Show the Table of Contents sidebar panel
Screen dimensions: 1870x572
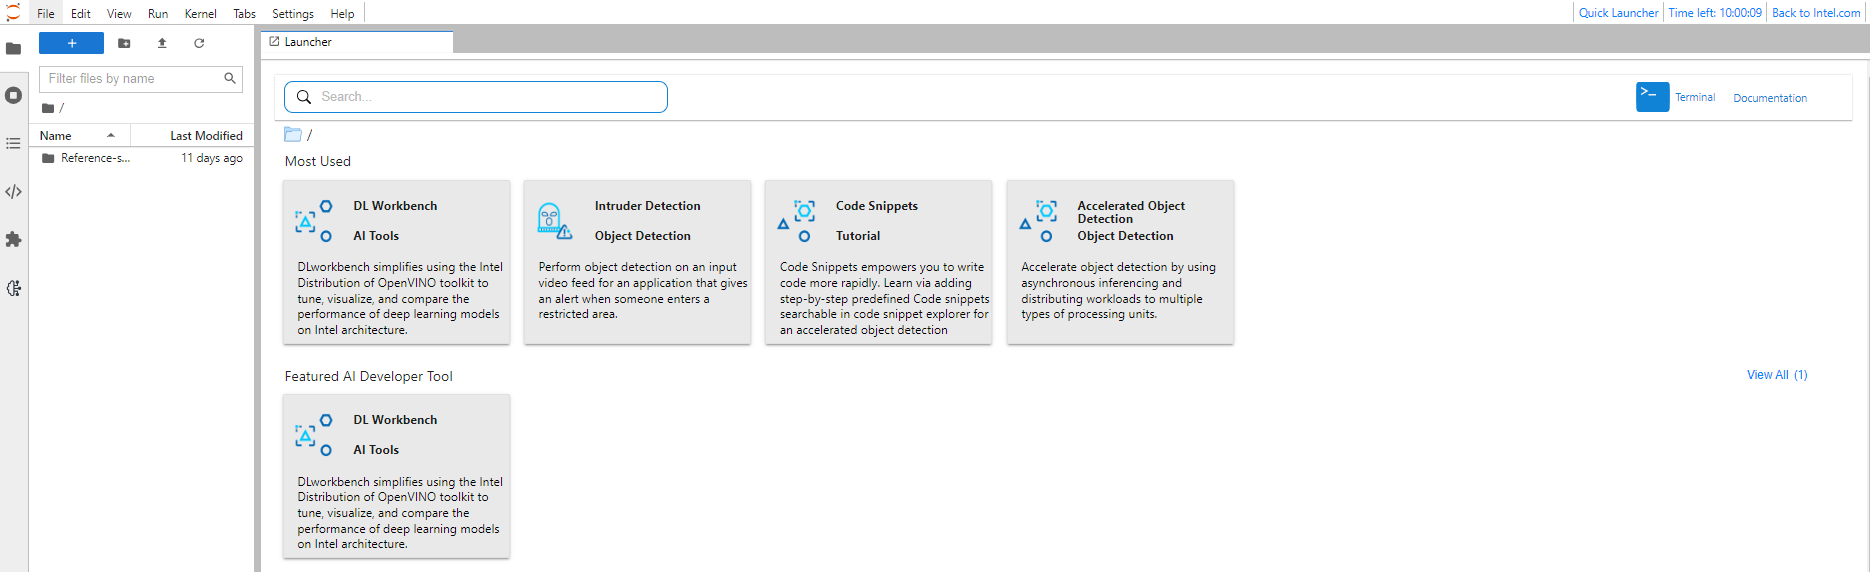click(x=14, y=144)
